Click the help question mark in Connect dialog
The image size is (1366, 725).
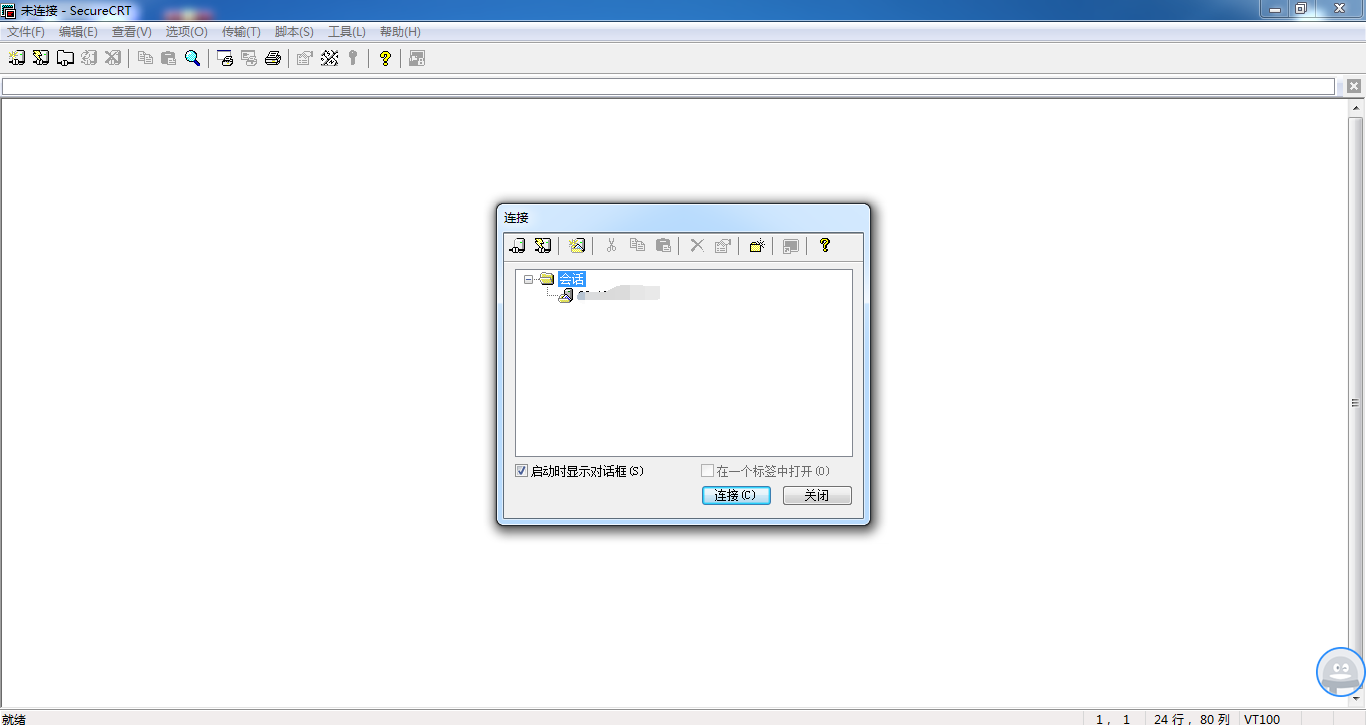click(x=825, y=245)
